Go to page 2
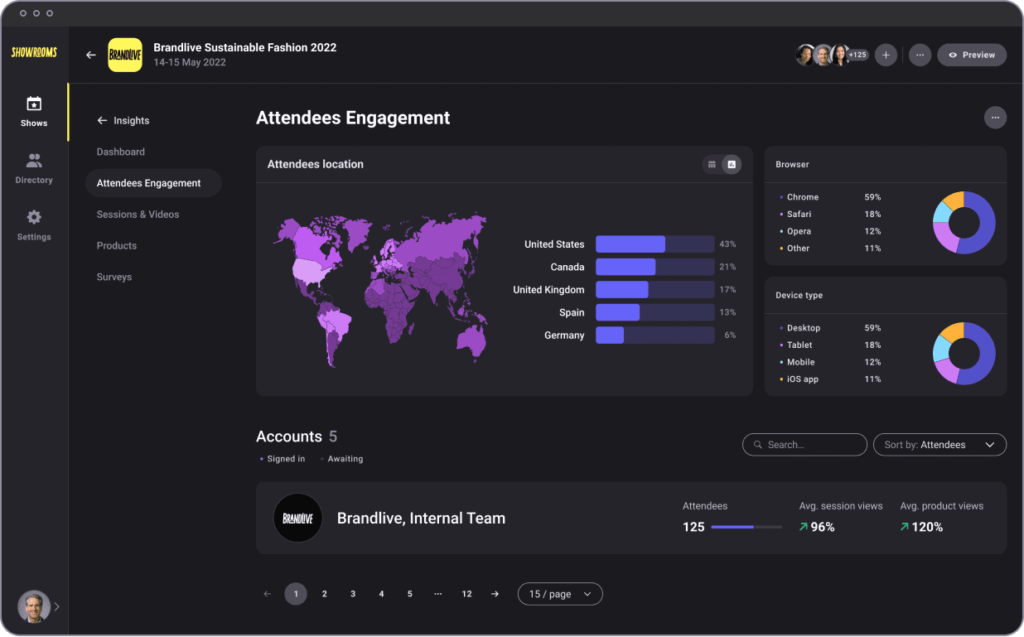 pyautogui.click(x=325, y=594)
